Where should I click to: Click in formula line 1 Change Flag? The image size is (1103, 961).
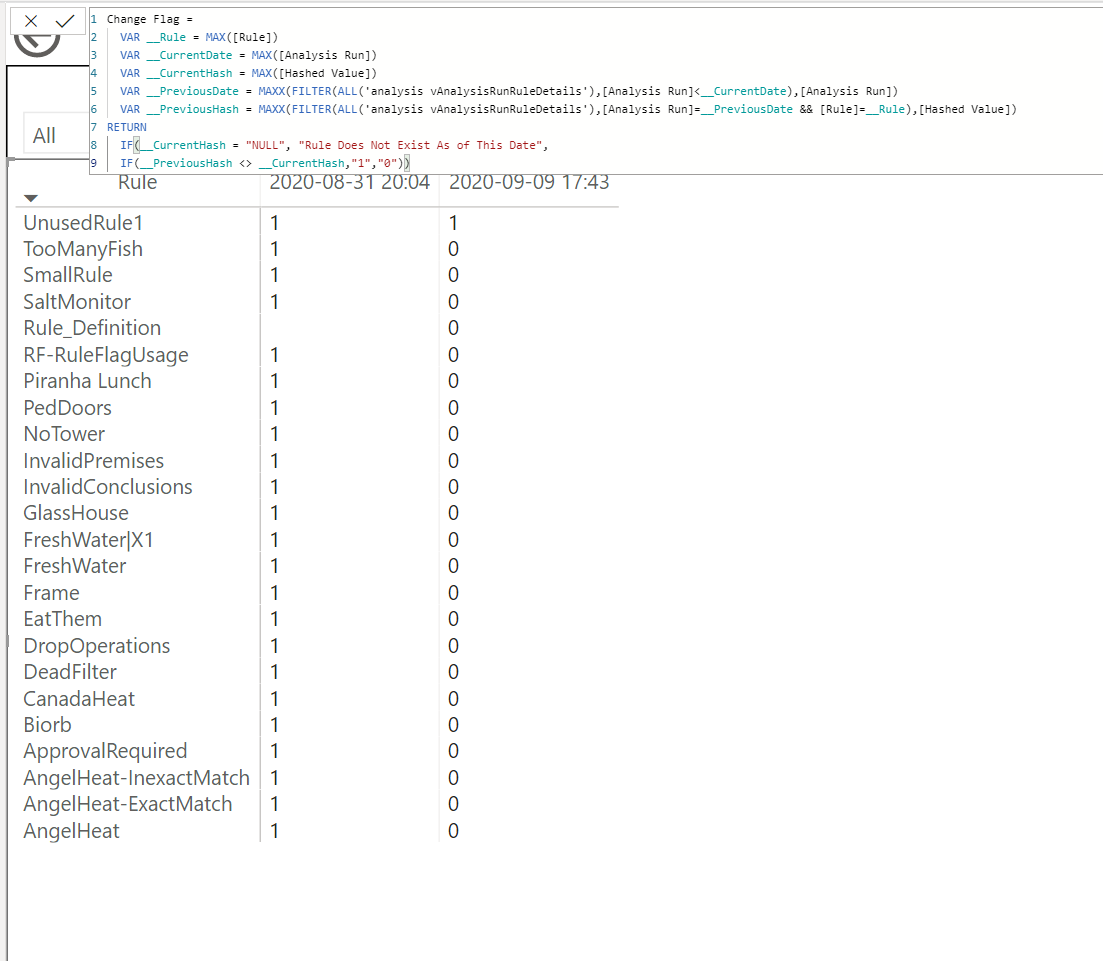coord(149,19)
